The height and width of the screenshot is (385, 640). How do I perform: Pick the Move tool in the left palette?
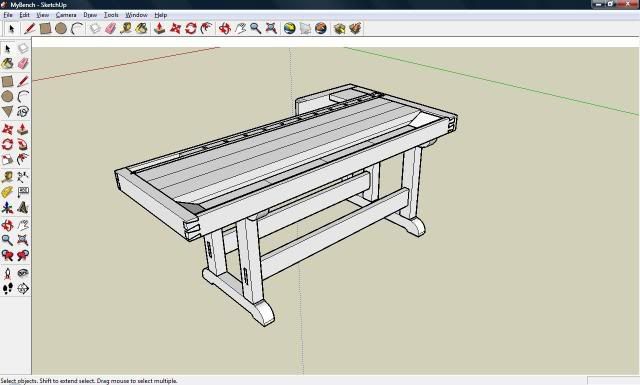(x=7, y=129)
